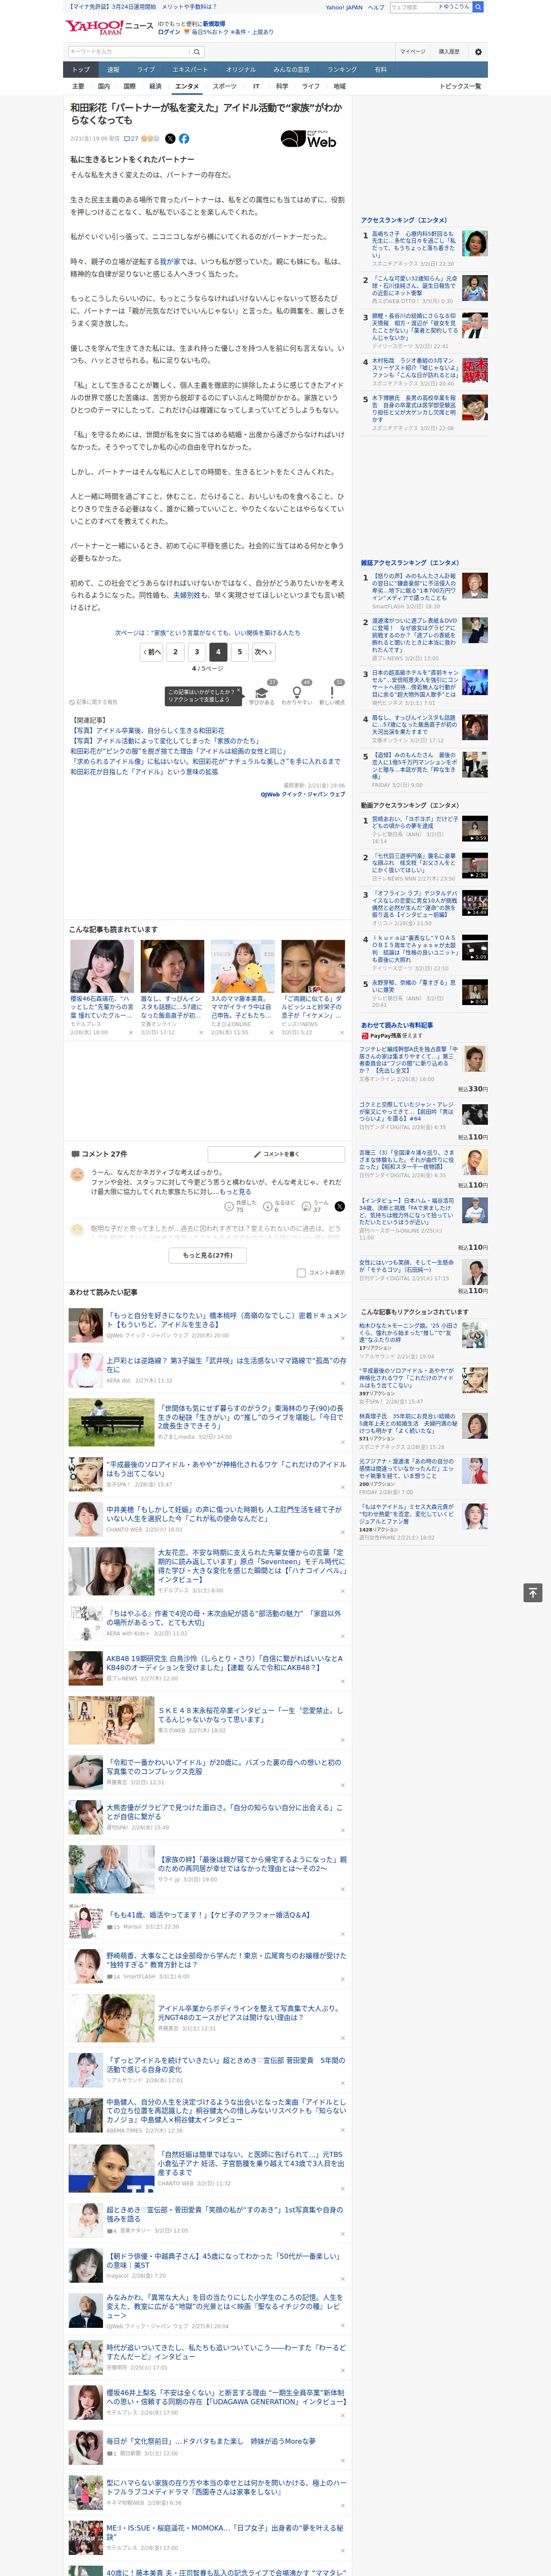Open the みんなの意見 navigation tab
This screenshot has width=551, height=2576.
click(x=292, y=69)
